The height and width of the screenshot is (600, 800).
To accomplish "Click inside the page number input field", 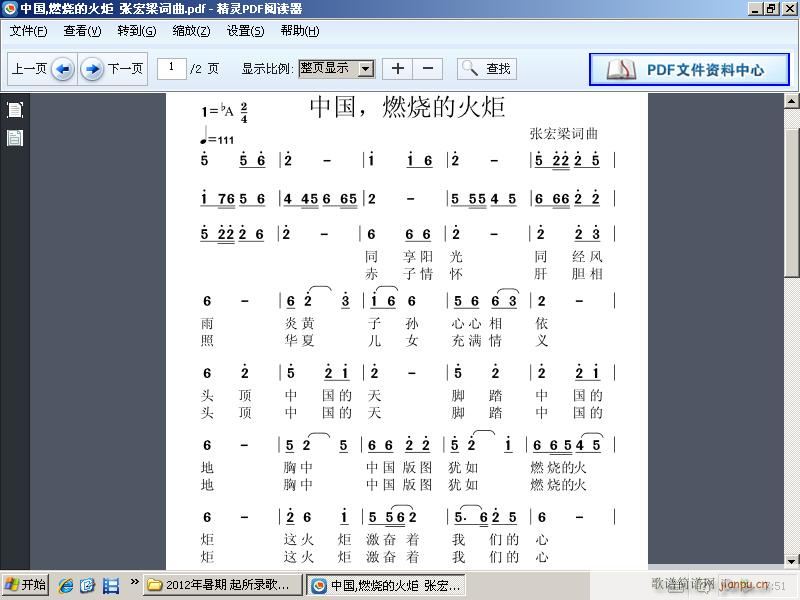I will [x=170, y=68].
